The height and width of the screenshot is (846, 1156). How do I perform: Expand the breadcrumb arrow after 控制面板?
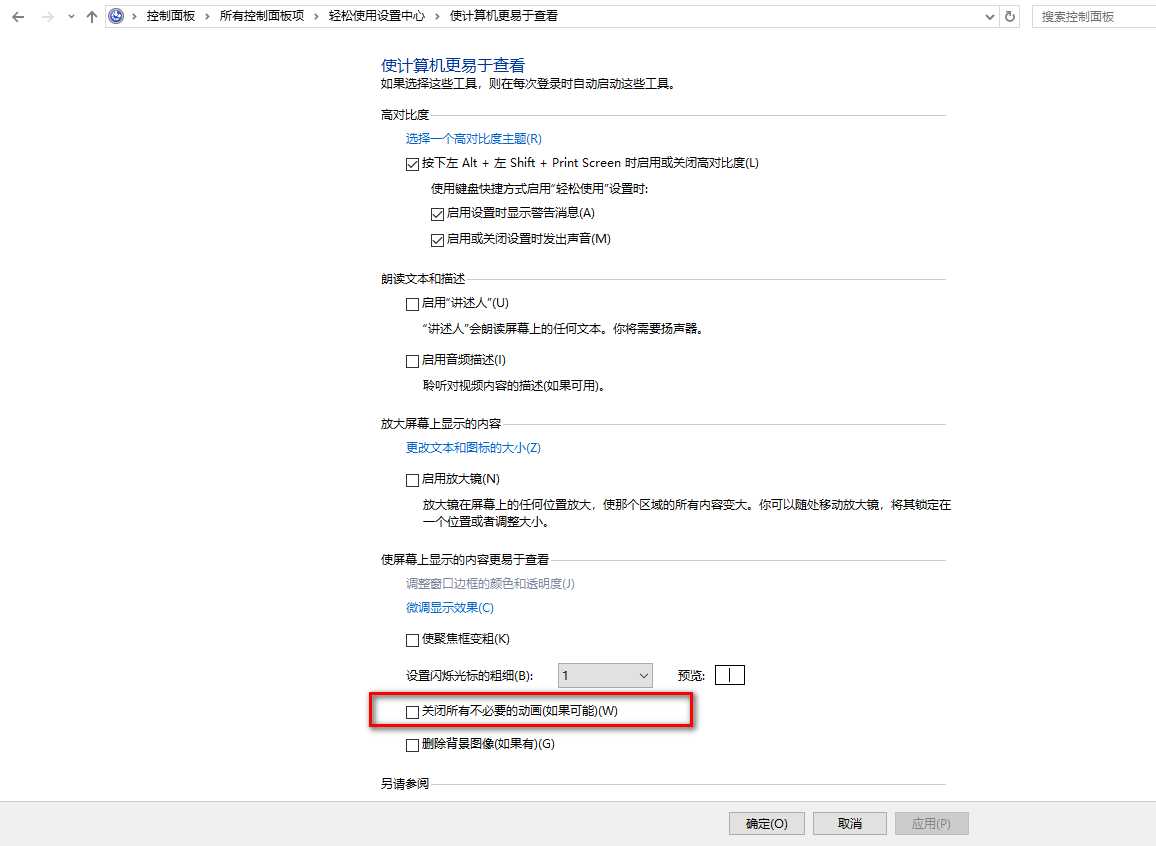[210, 16]
